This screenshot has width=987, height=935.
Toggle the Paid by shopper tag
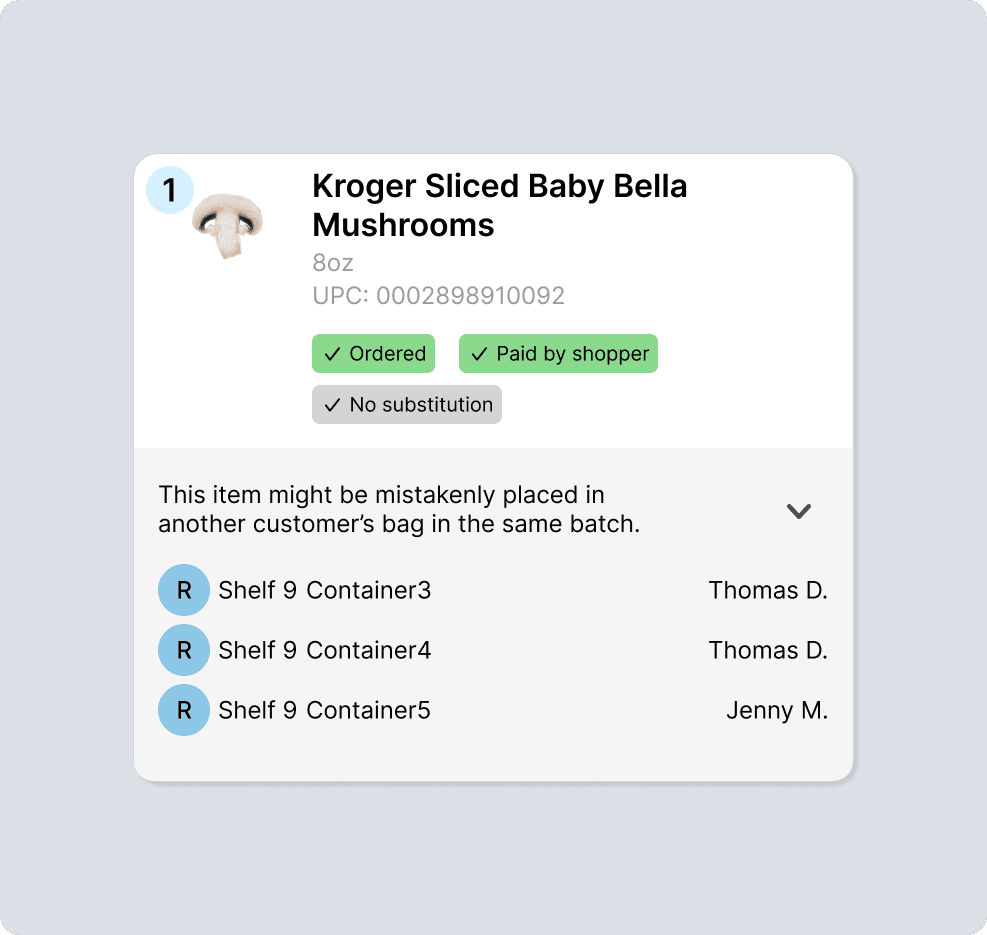(558, 354)
